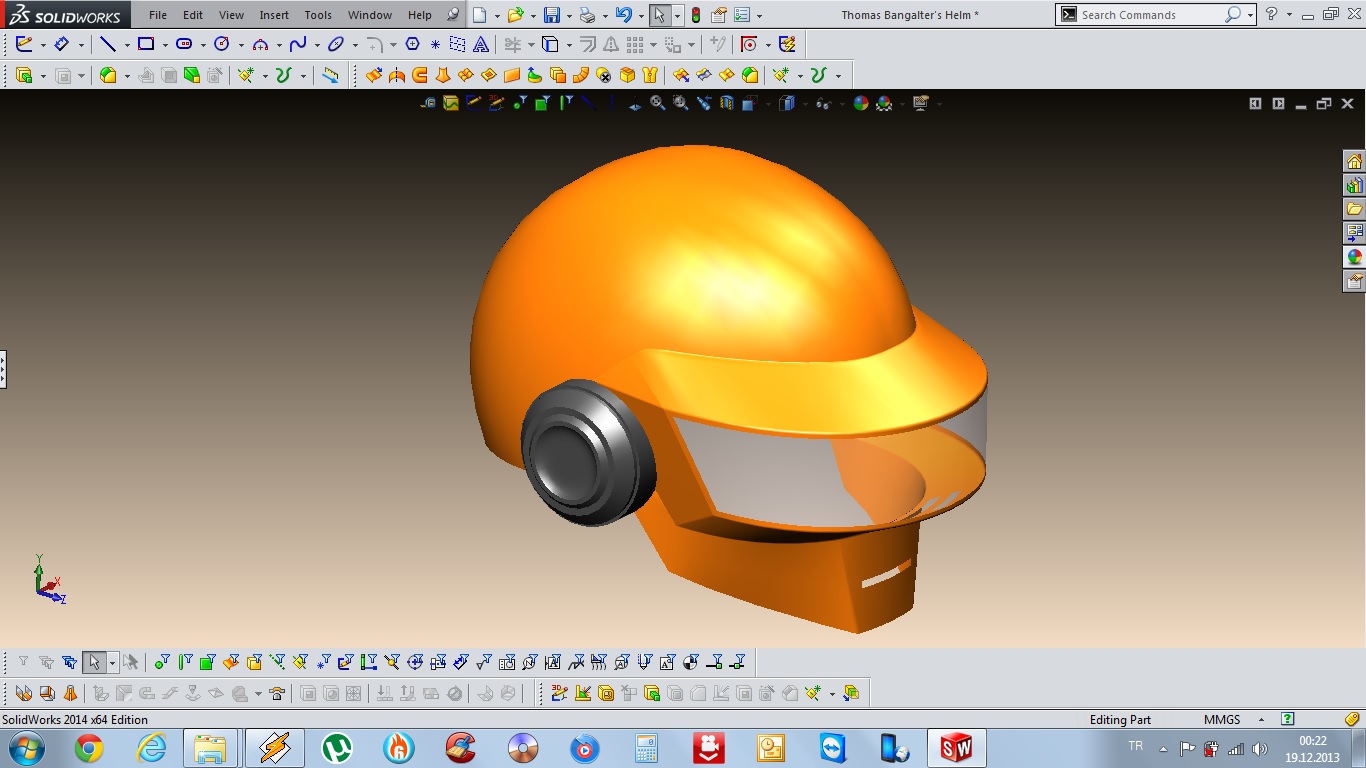Click the Extruded Boss/Base feature icon

tap(24, 75)
